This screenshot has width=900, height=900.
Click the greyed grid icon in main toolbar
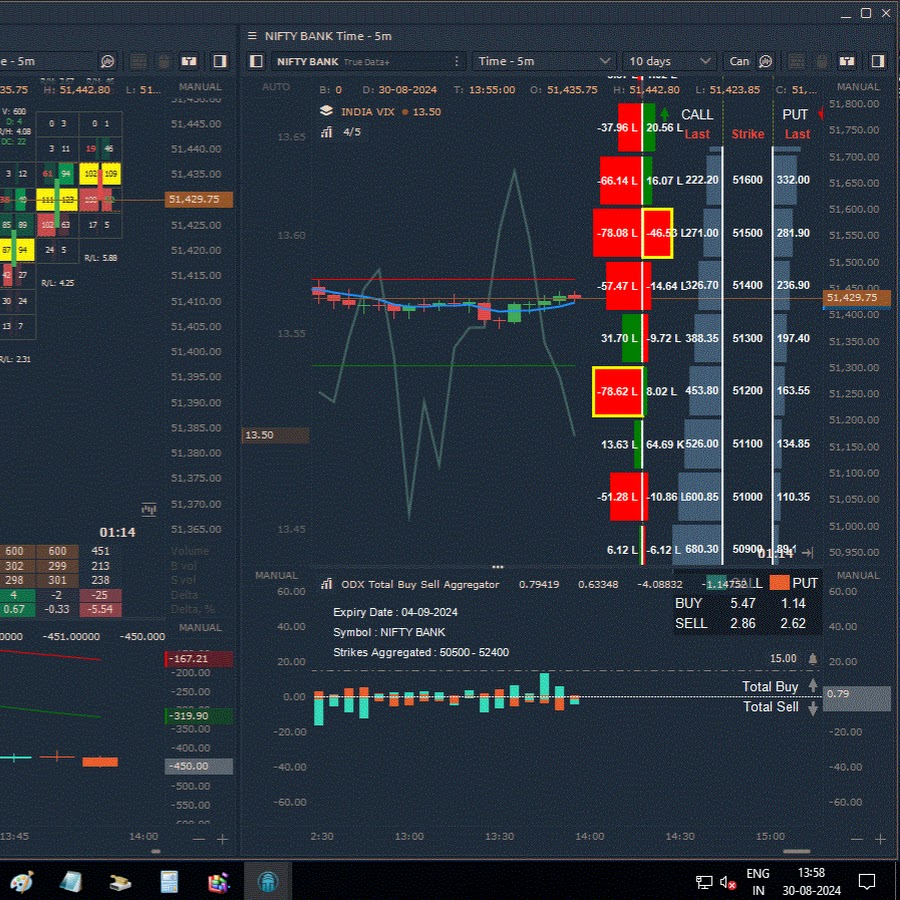pos(796,61)
